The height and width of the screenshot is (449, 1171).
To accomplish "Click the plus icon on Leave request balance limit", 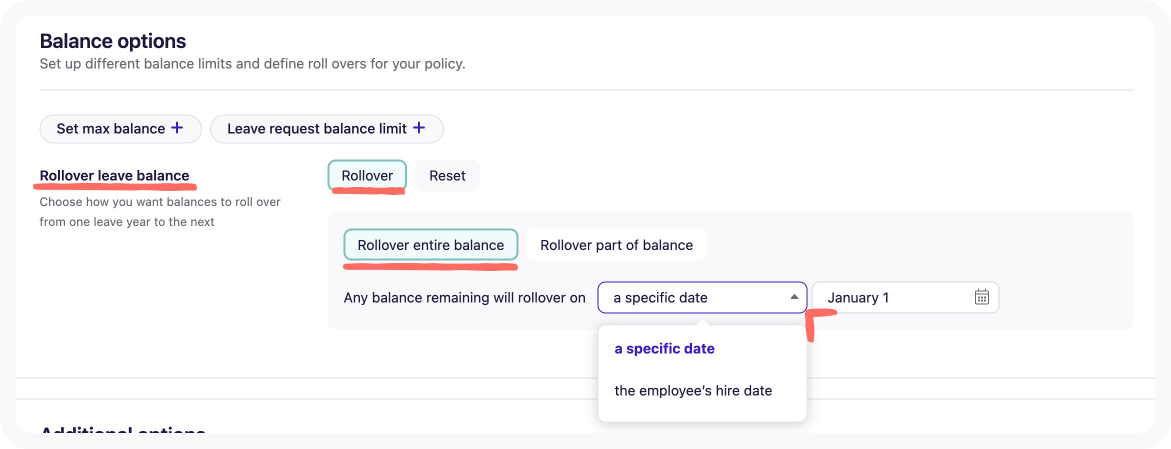I will click(419, 128).
